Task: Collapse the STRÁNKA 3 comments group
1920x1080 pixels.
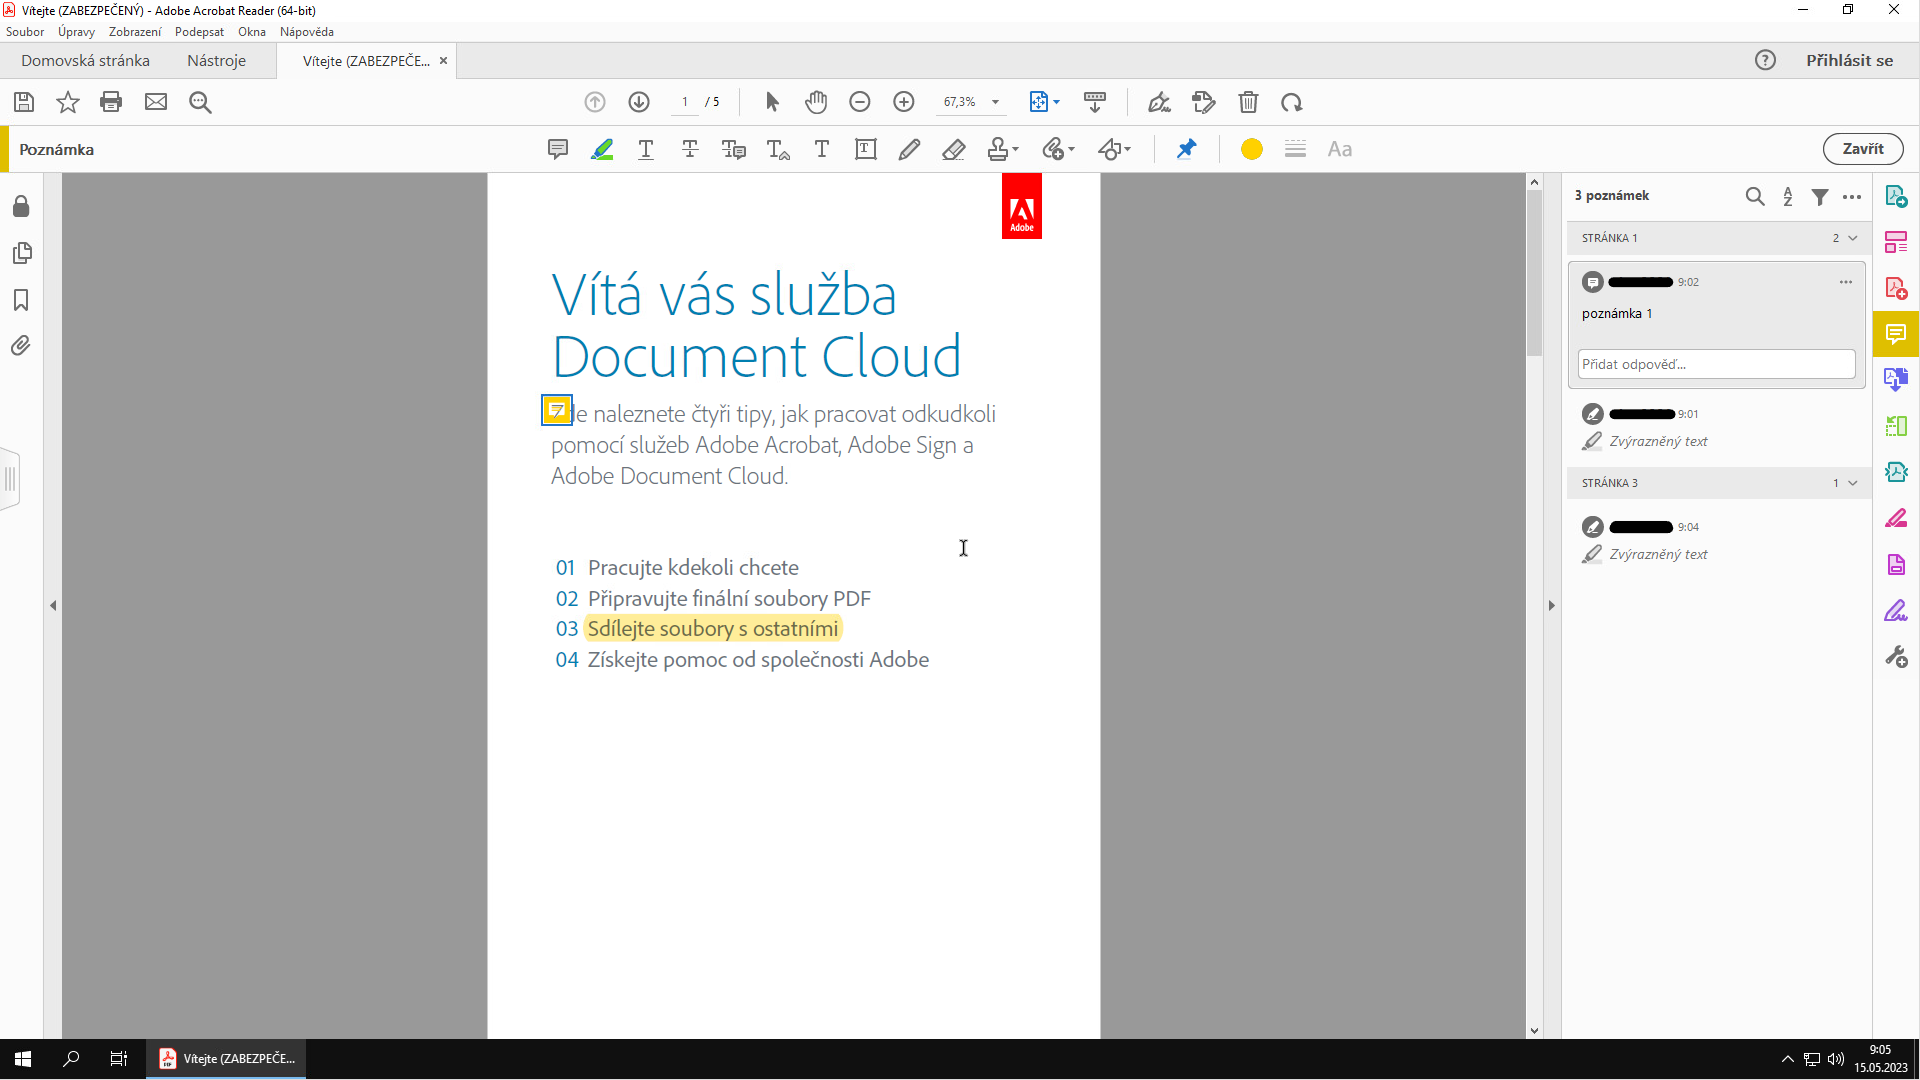Action: click(x=1853, y=483)
